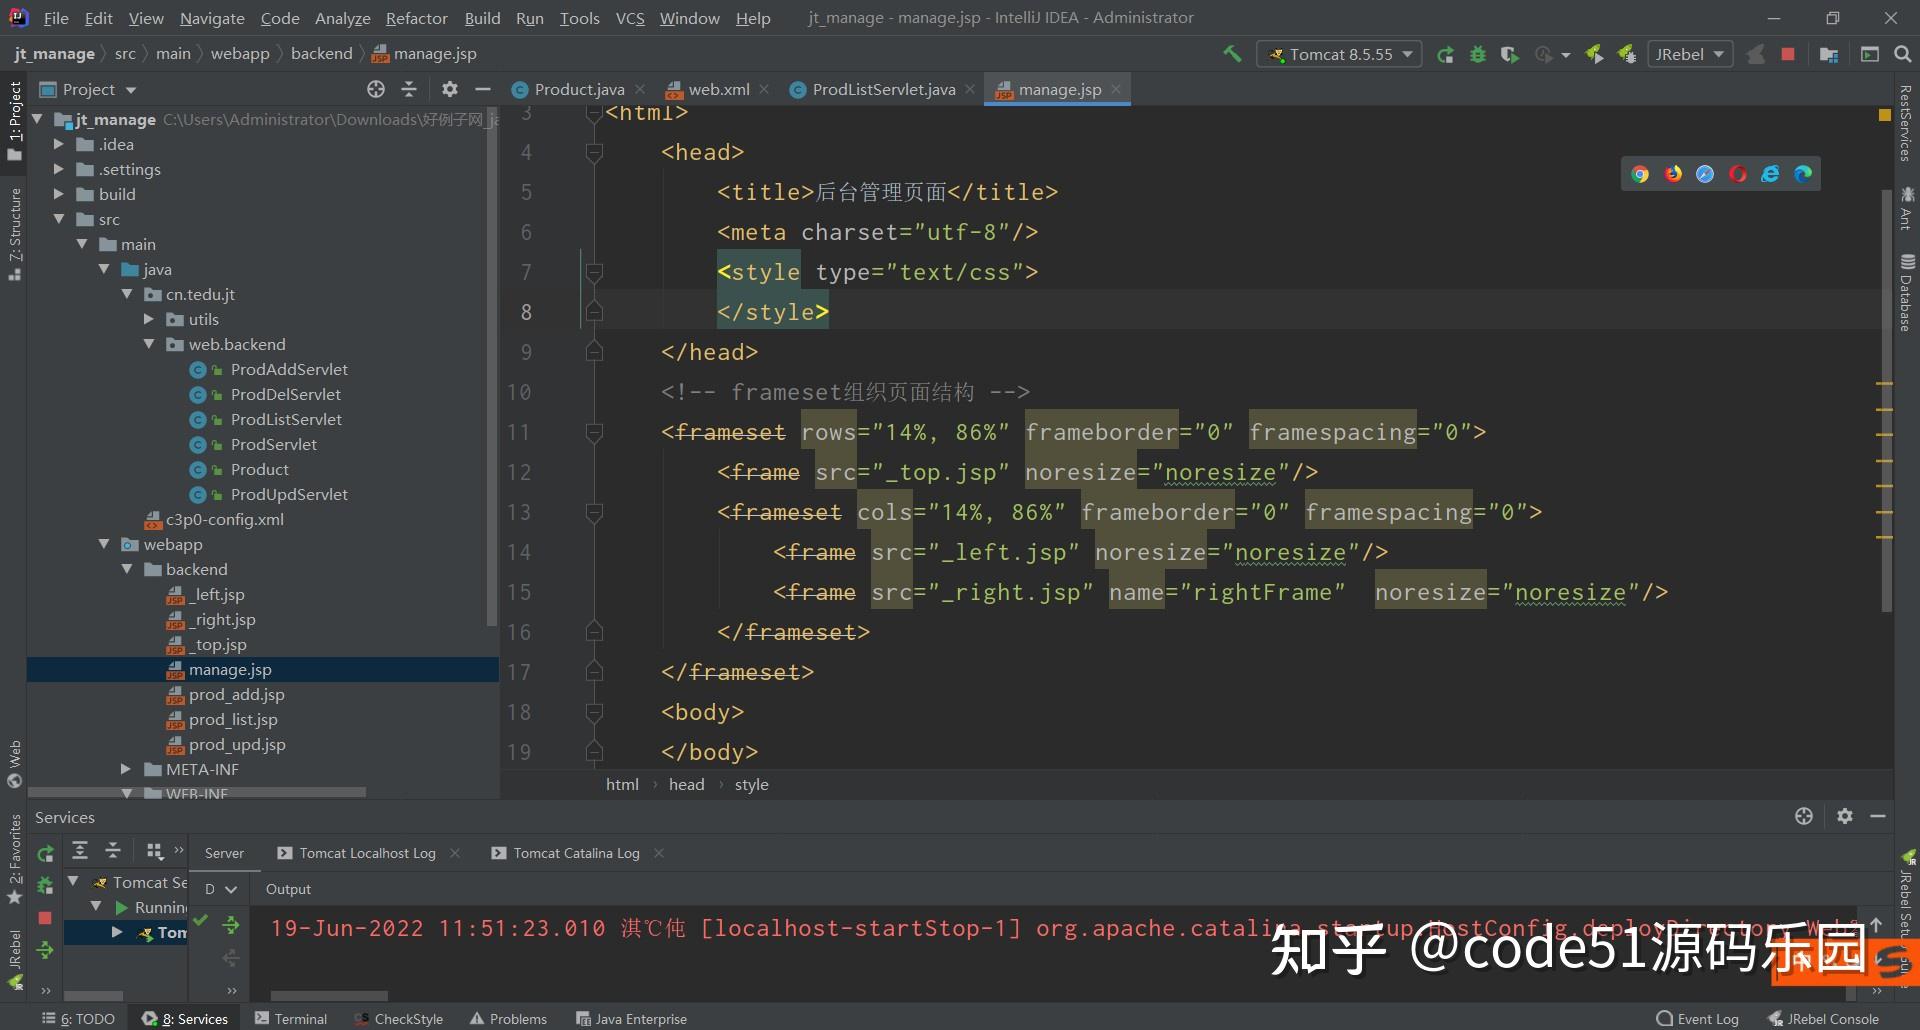Click locate file target icon in Project panel
This screenshot has width=1920, height=1030.
pyautogui.click(x=376, y=89)
